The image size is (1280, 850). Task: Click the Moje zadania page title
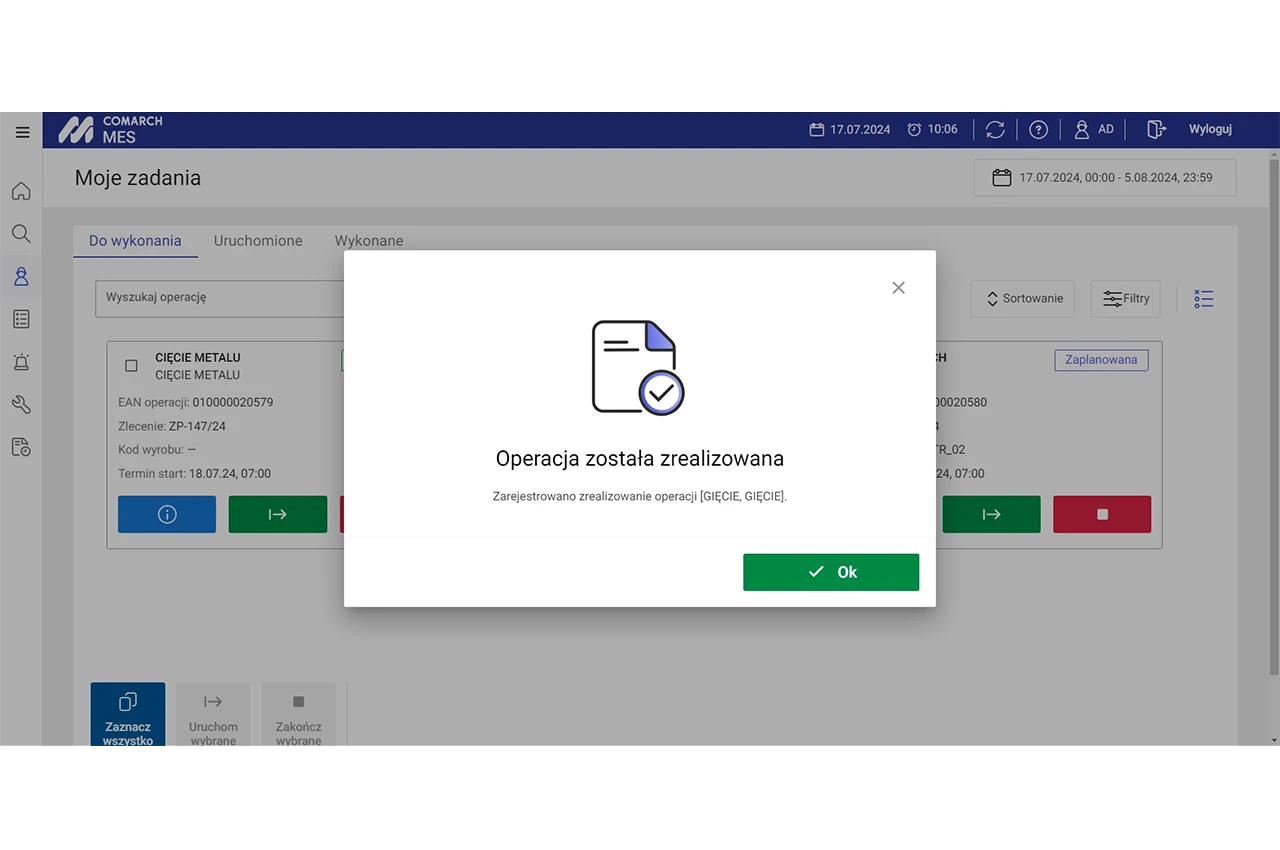(138, 178)
